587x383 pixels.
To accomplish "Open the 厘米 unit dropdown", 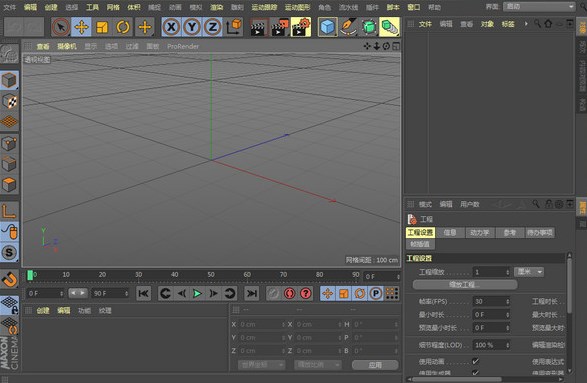I will (x=529, y=272).
